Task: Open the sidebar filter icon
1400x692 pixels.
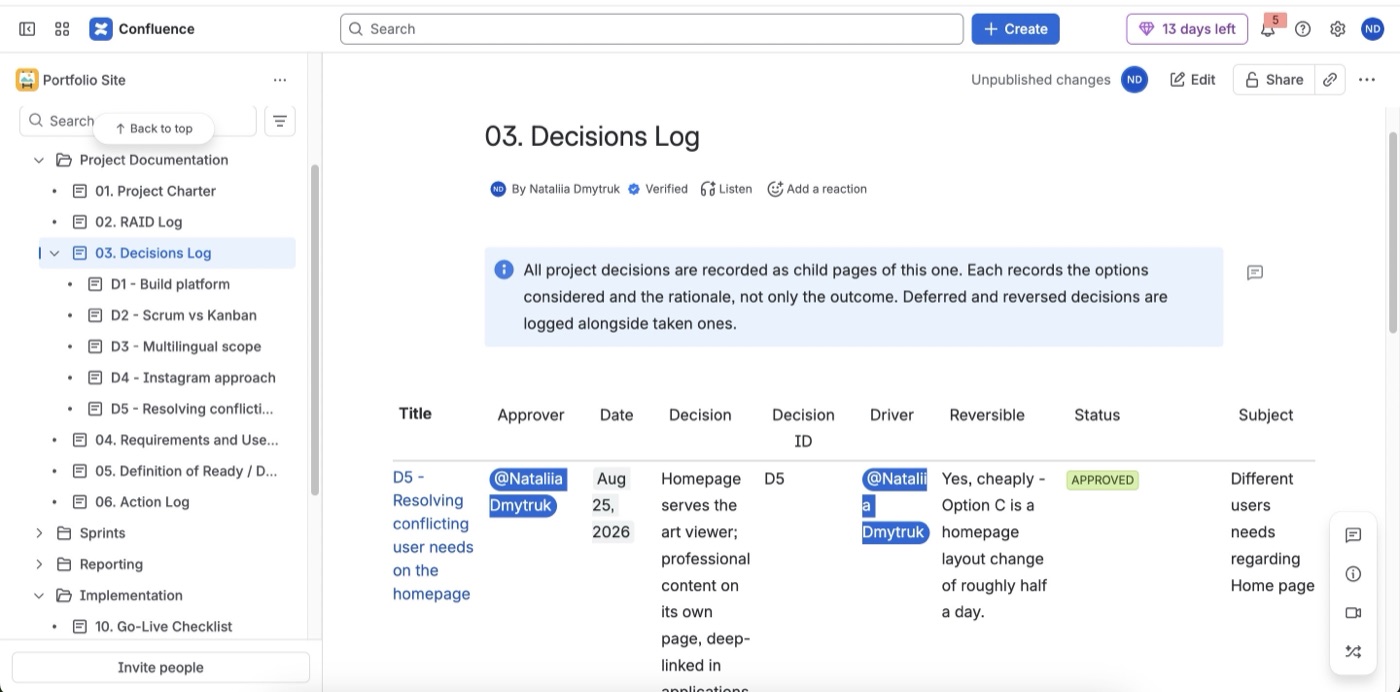Action: coord(280,121)
